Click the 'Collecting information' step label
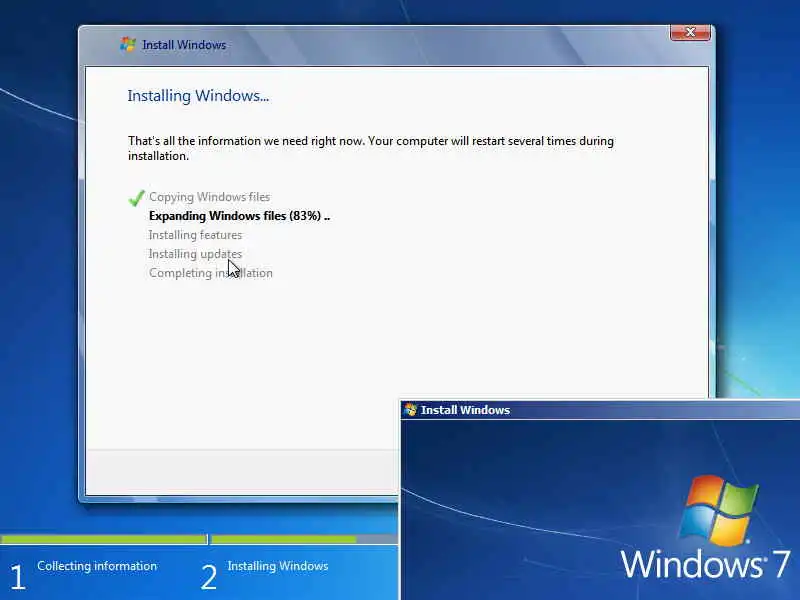Screen dimensions: 800x600 tap(97, 566)
